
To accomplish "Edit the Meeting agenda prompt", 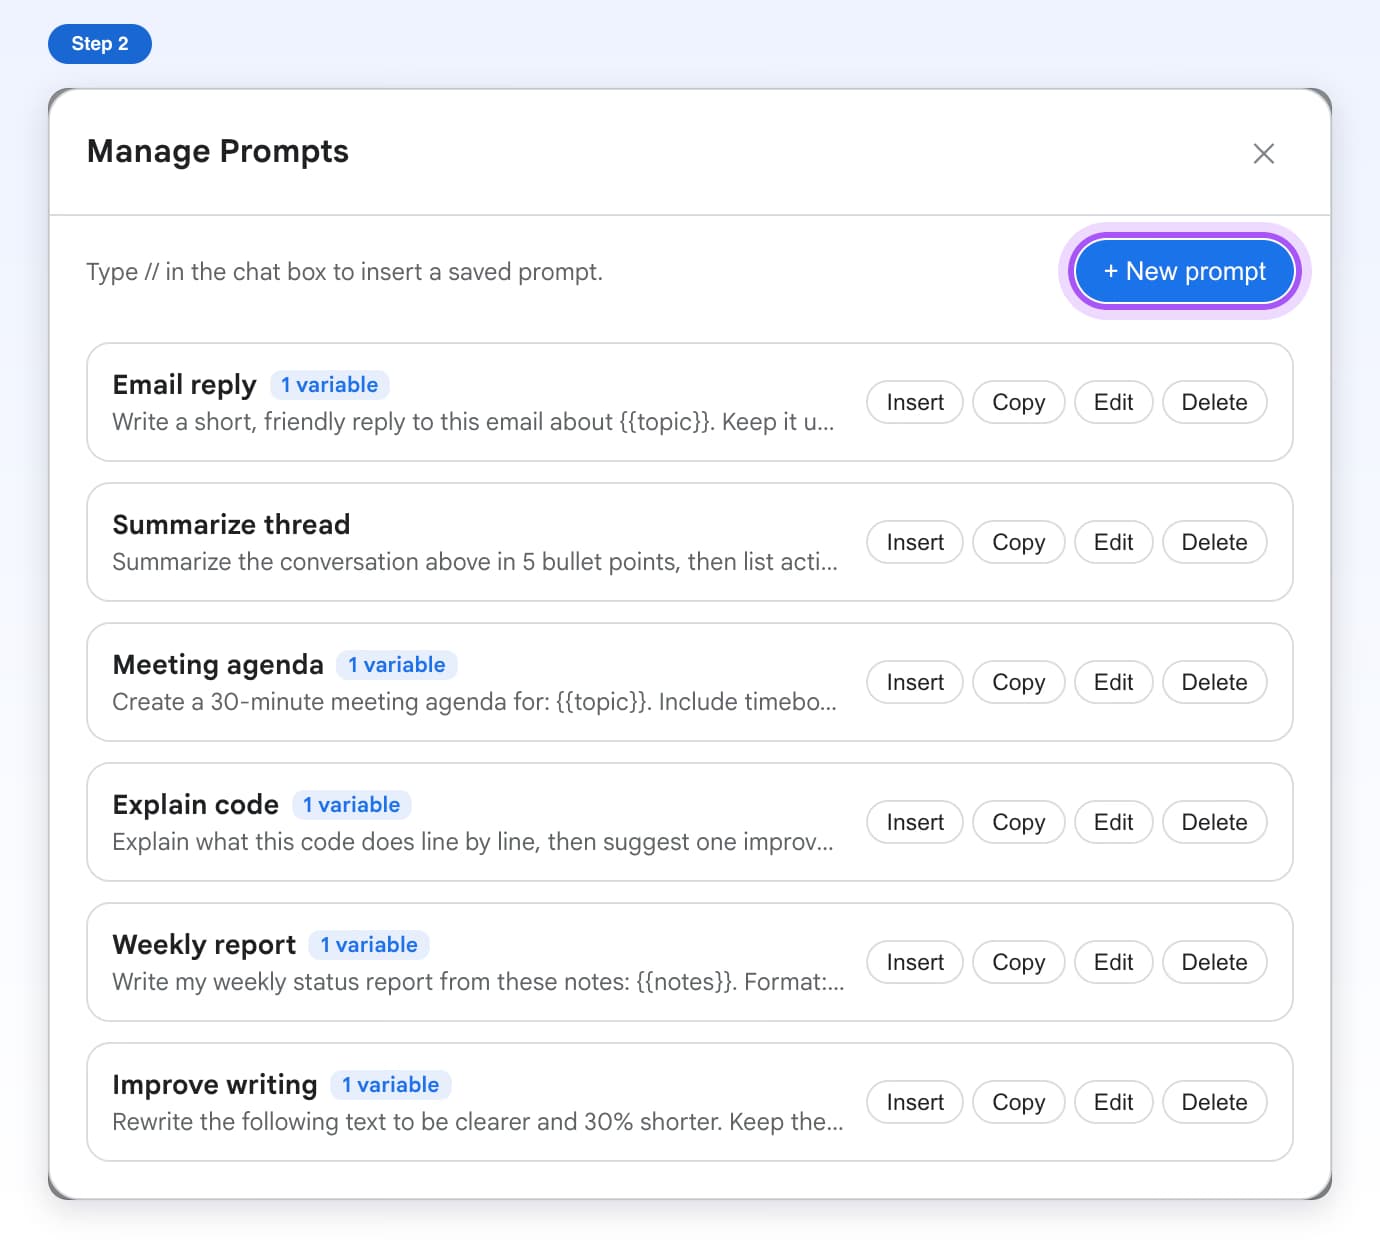I will click(1113, 682).
